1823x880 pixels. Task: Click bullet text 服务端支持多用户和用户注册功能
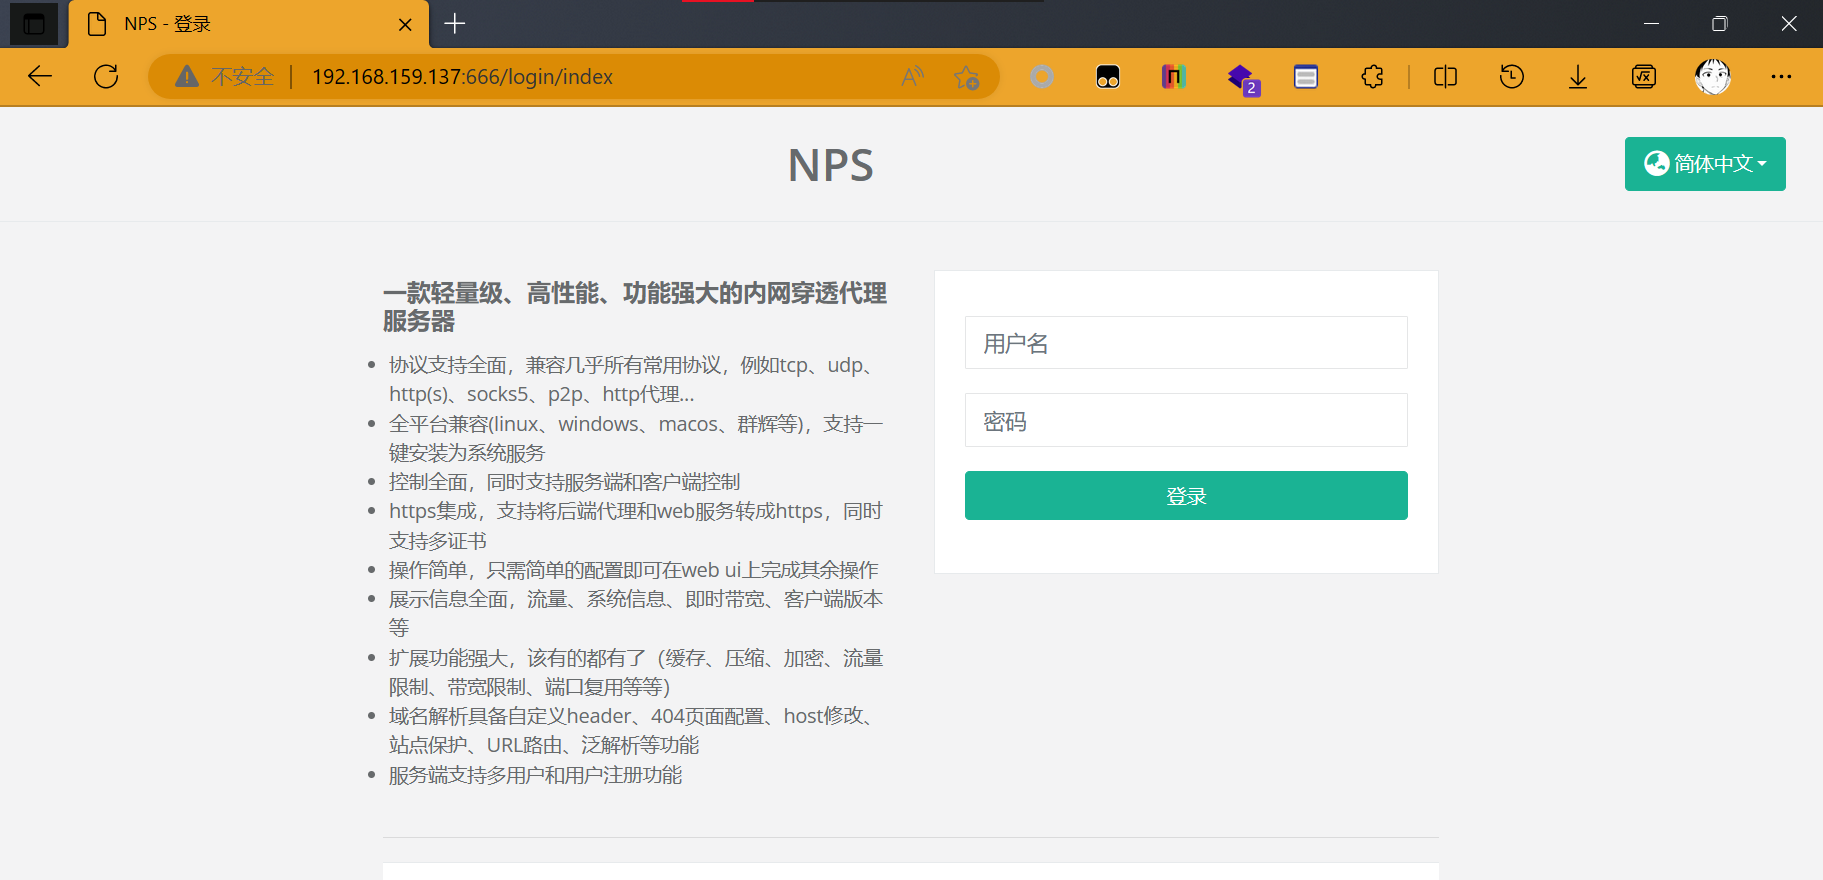536,775
